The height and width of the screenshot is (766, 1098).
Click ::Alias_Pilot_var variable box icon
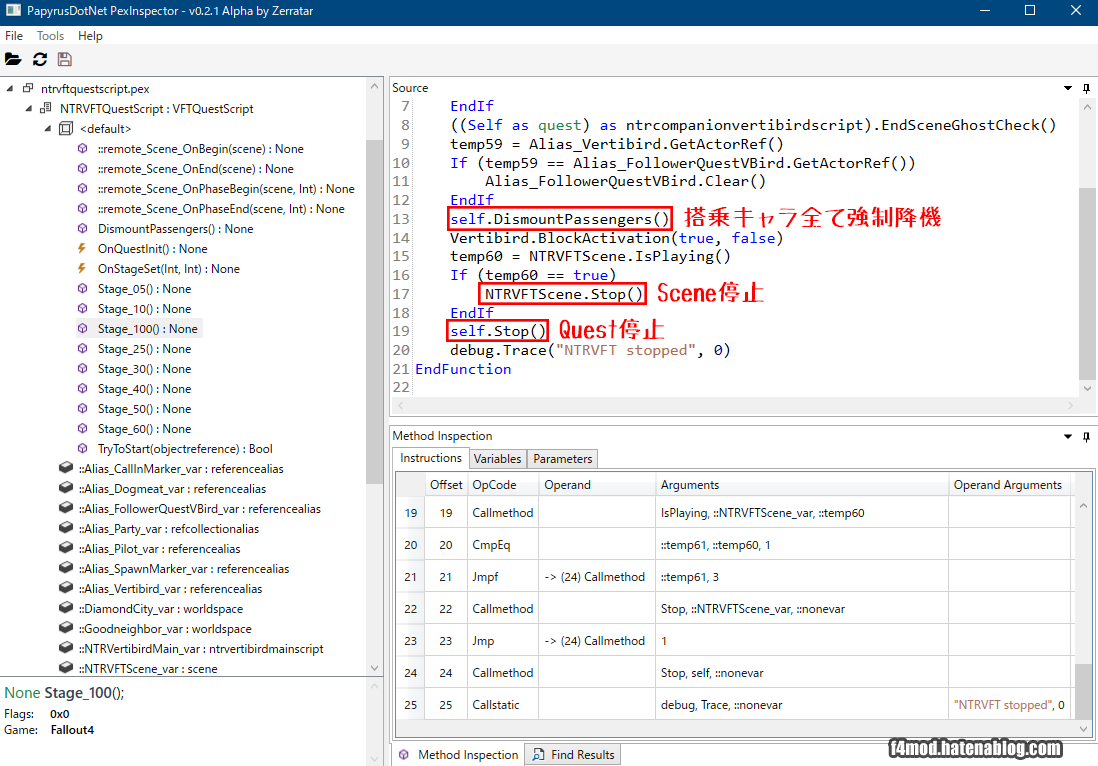tap(66, 548)
